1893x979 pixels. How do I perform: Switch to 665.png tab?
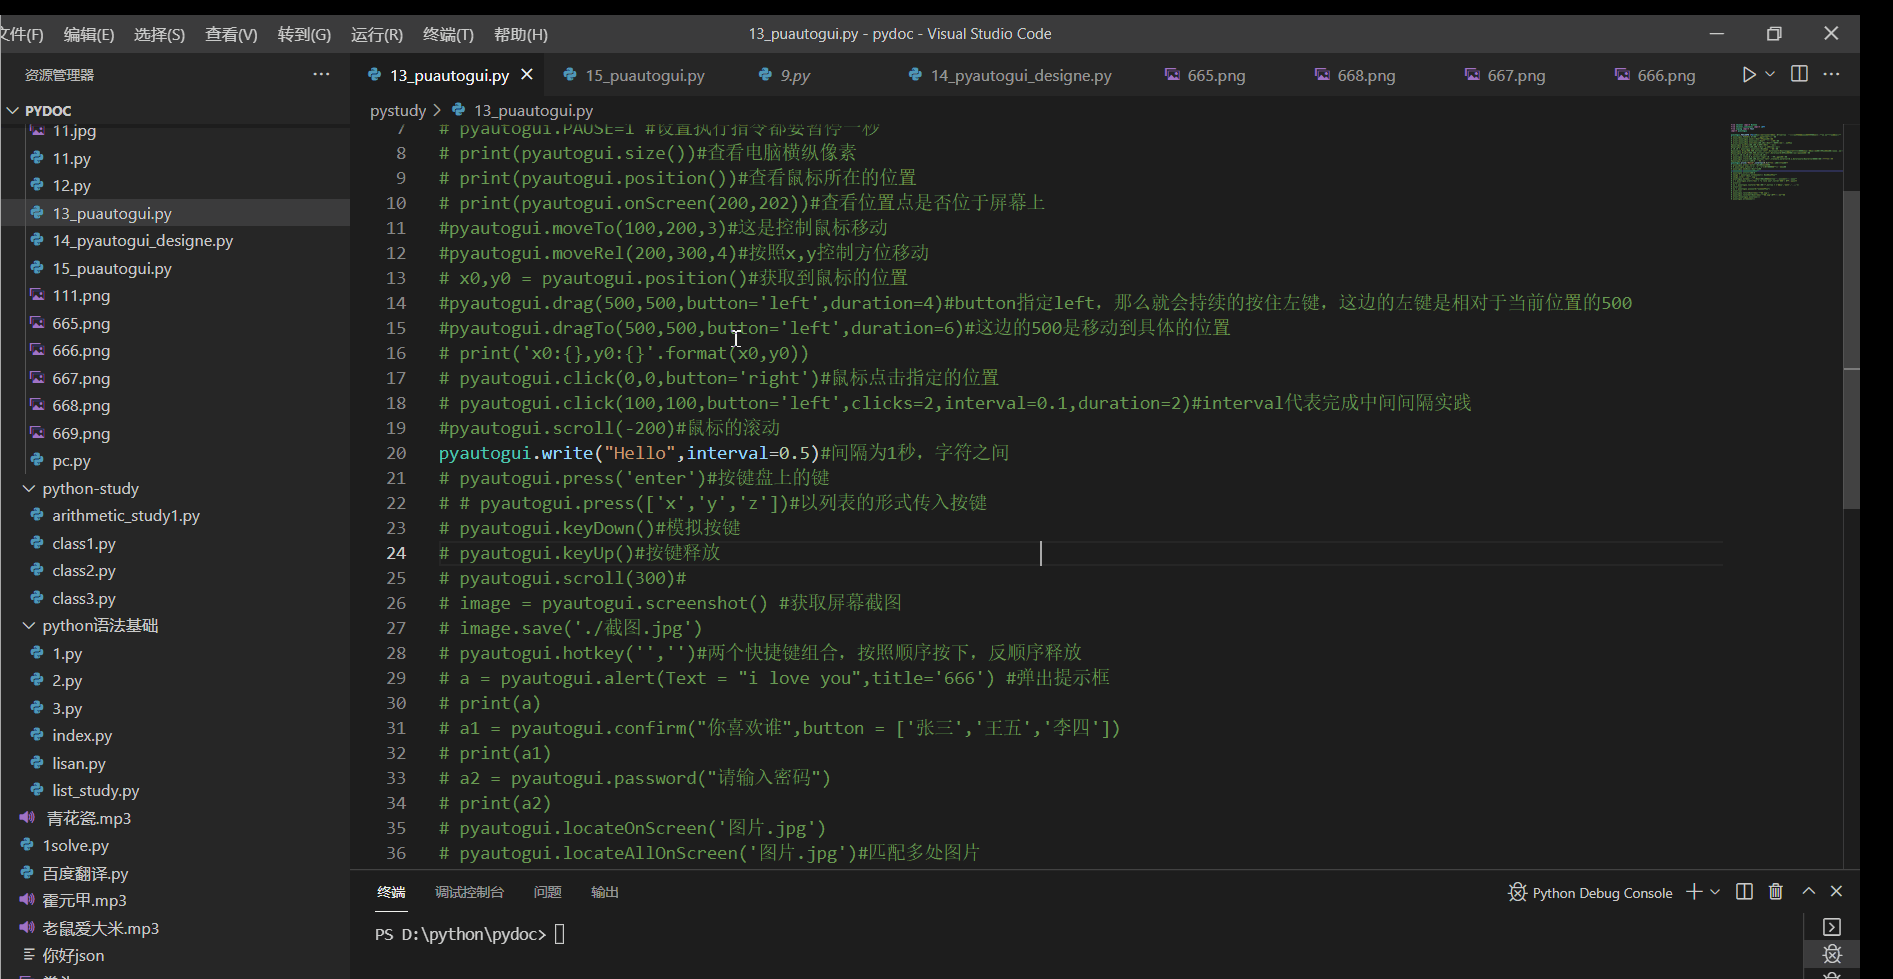click(x=1216, y=75)
